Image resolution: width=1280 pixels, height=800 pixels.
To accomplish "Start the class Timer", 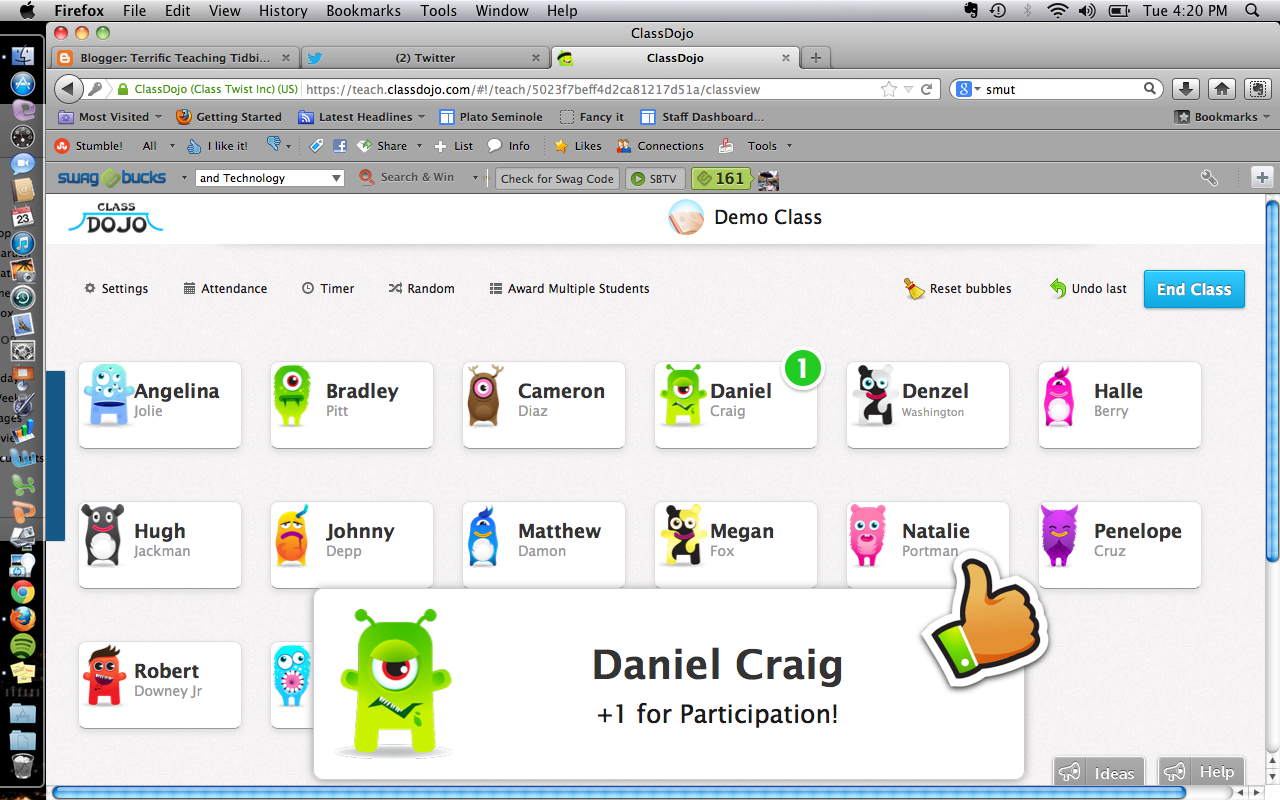I will click(x=328, y=288).
